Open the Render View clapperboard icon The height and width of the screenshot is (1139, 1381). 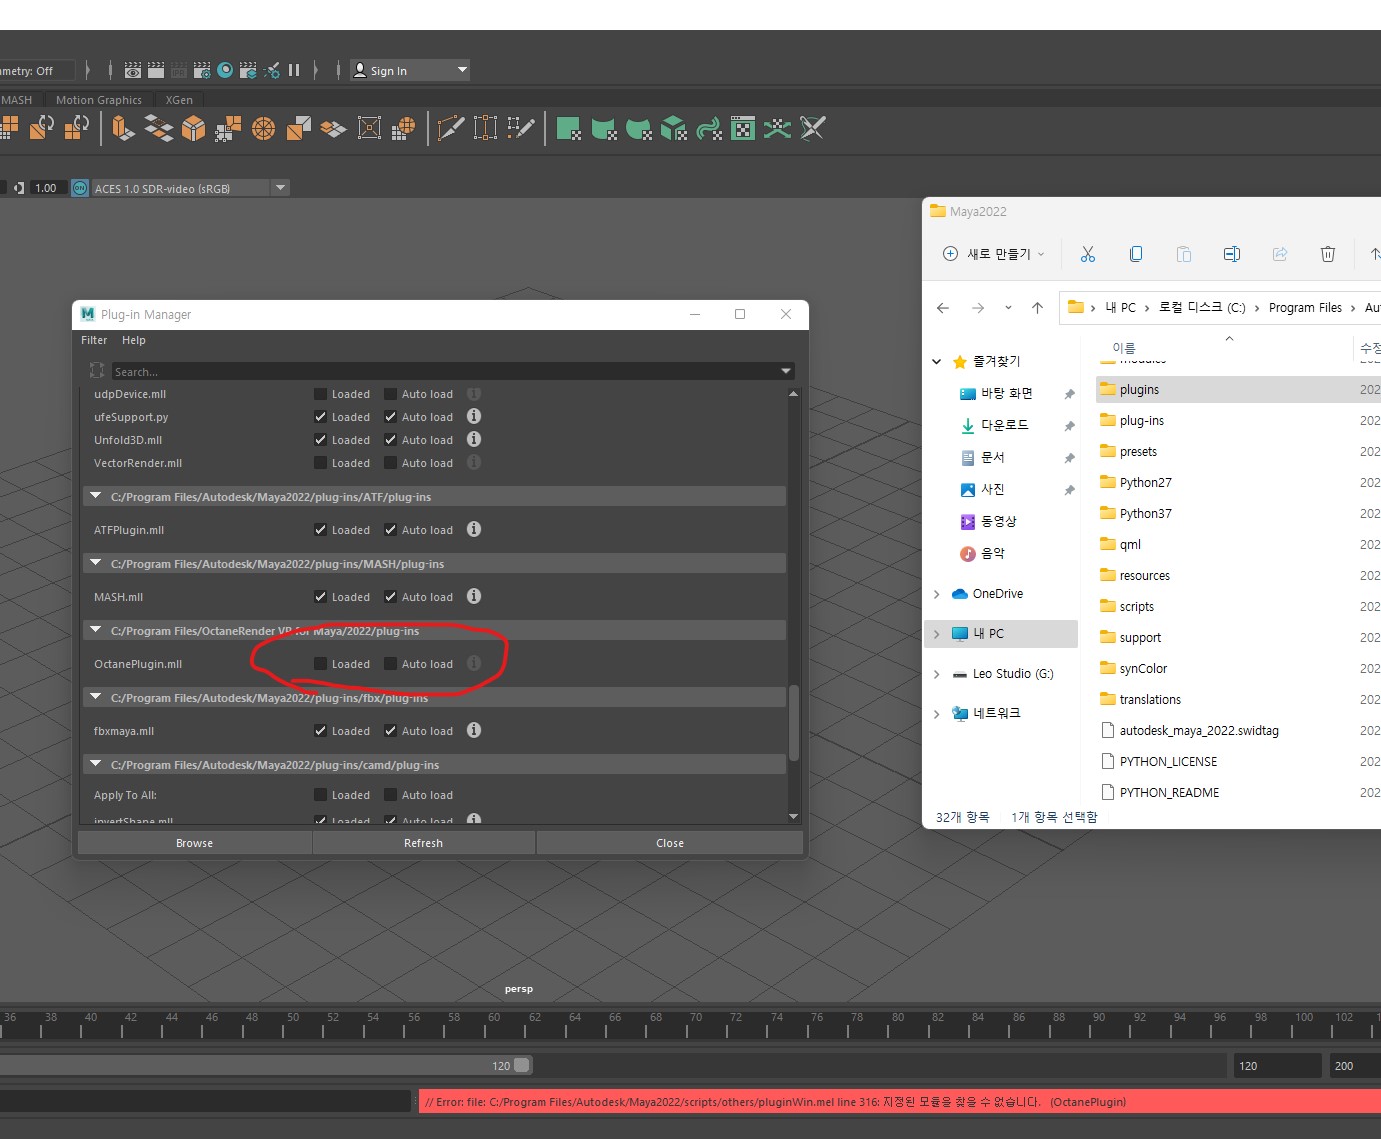click(133, 70)
